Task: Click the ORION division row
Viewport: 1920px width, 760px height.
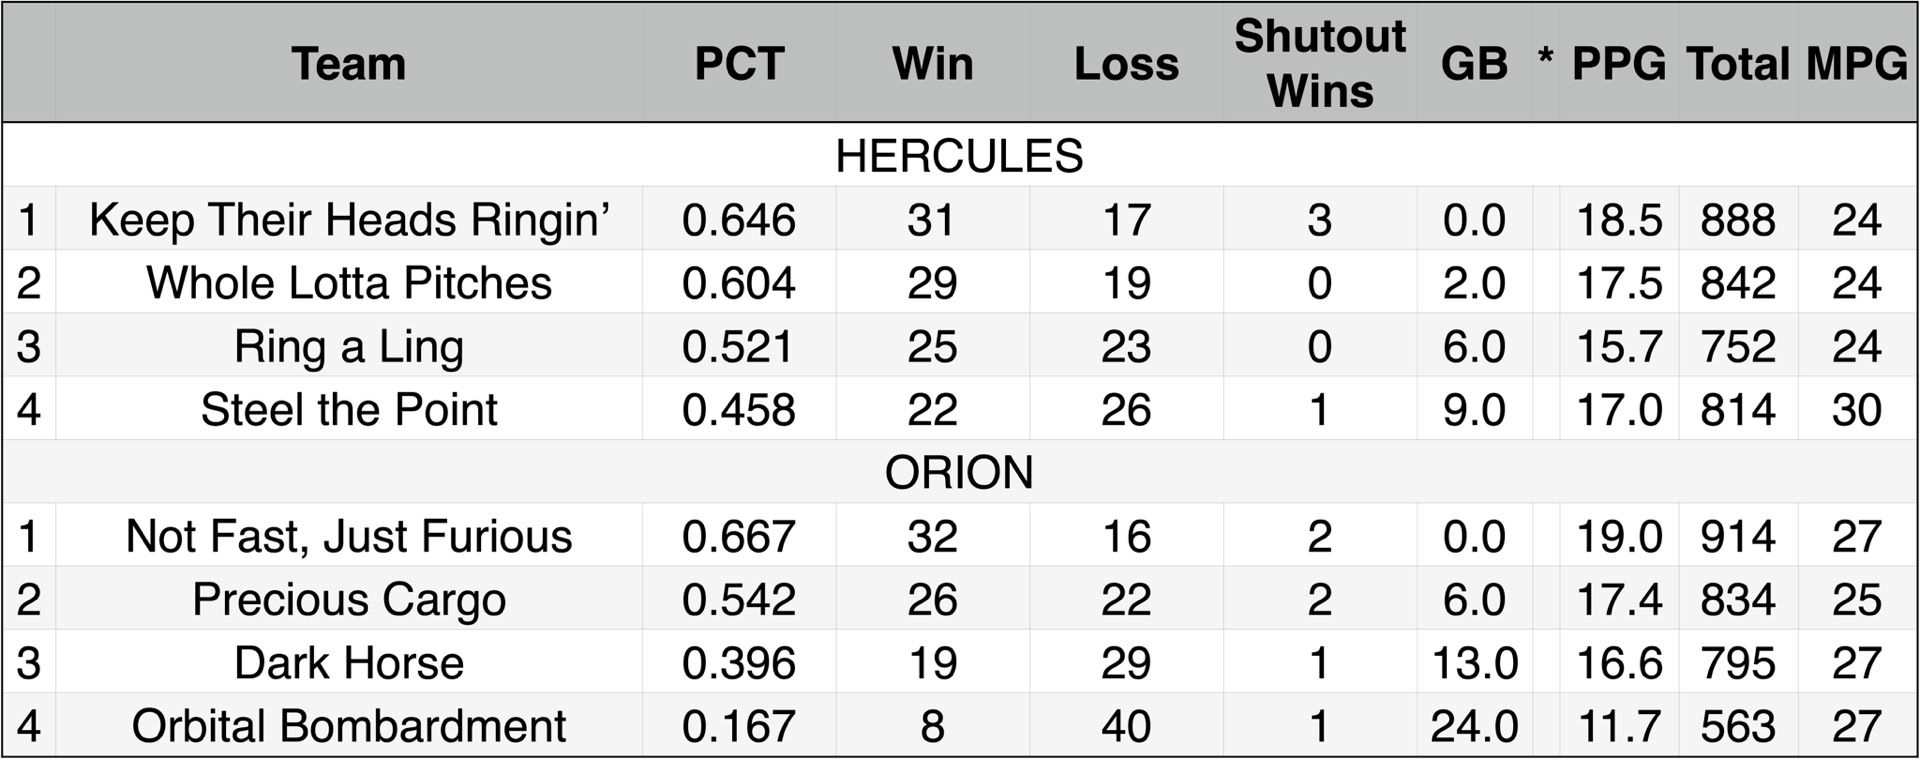Action: (x=960, y=471)
